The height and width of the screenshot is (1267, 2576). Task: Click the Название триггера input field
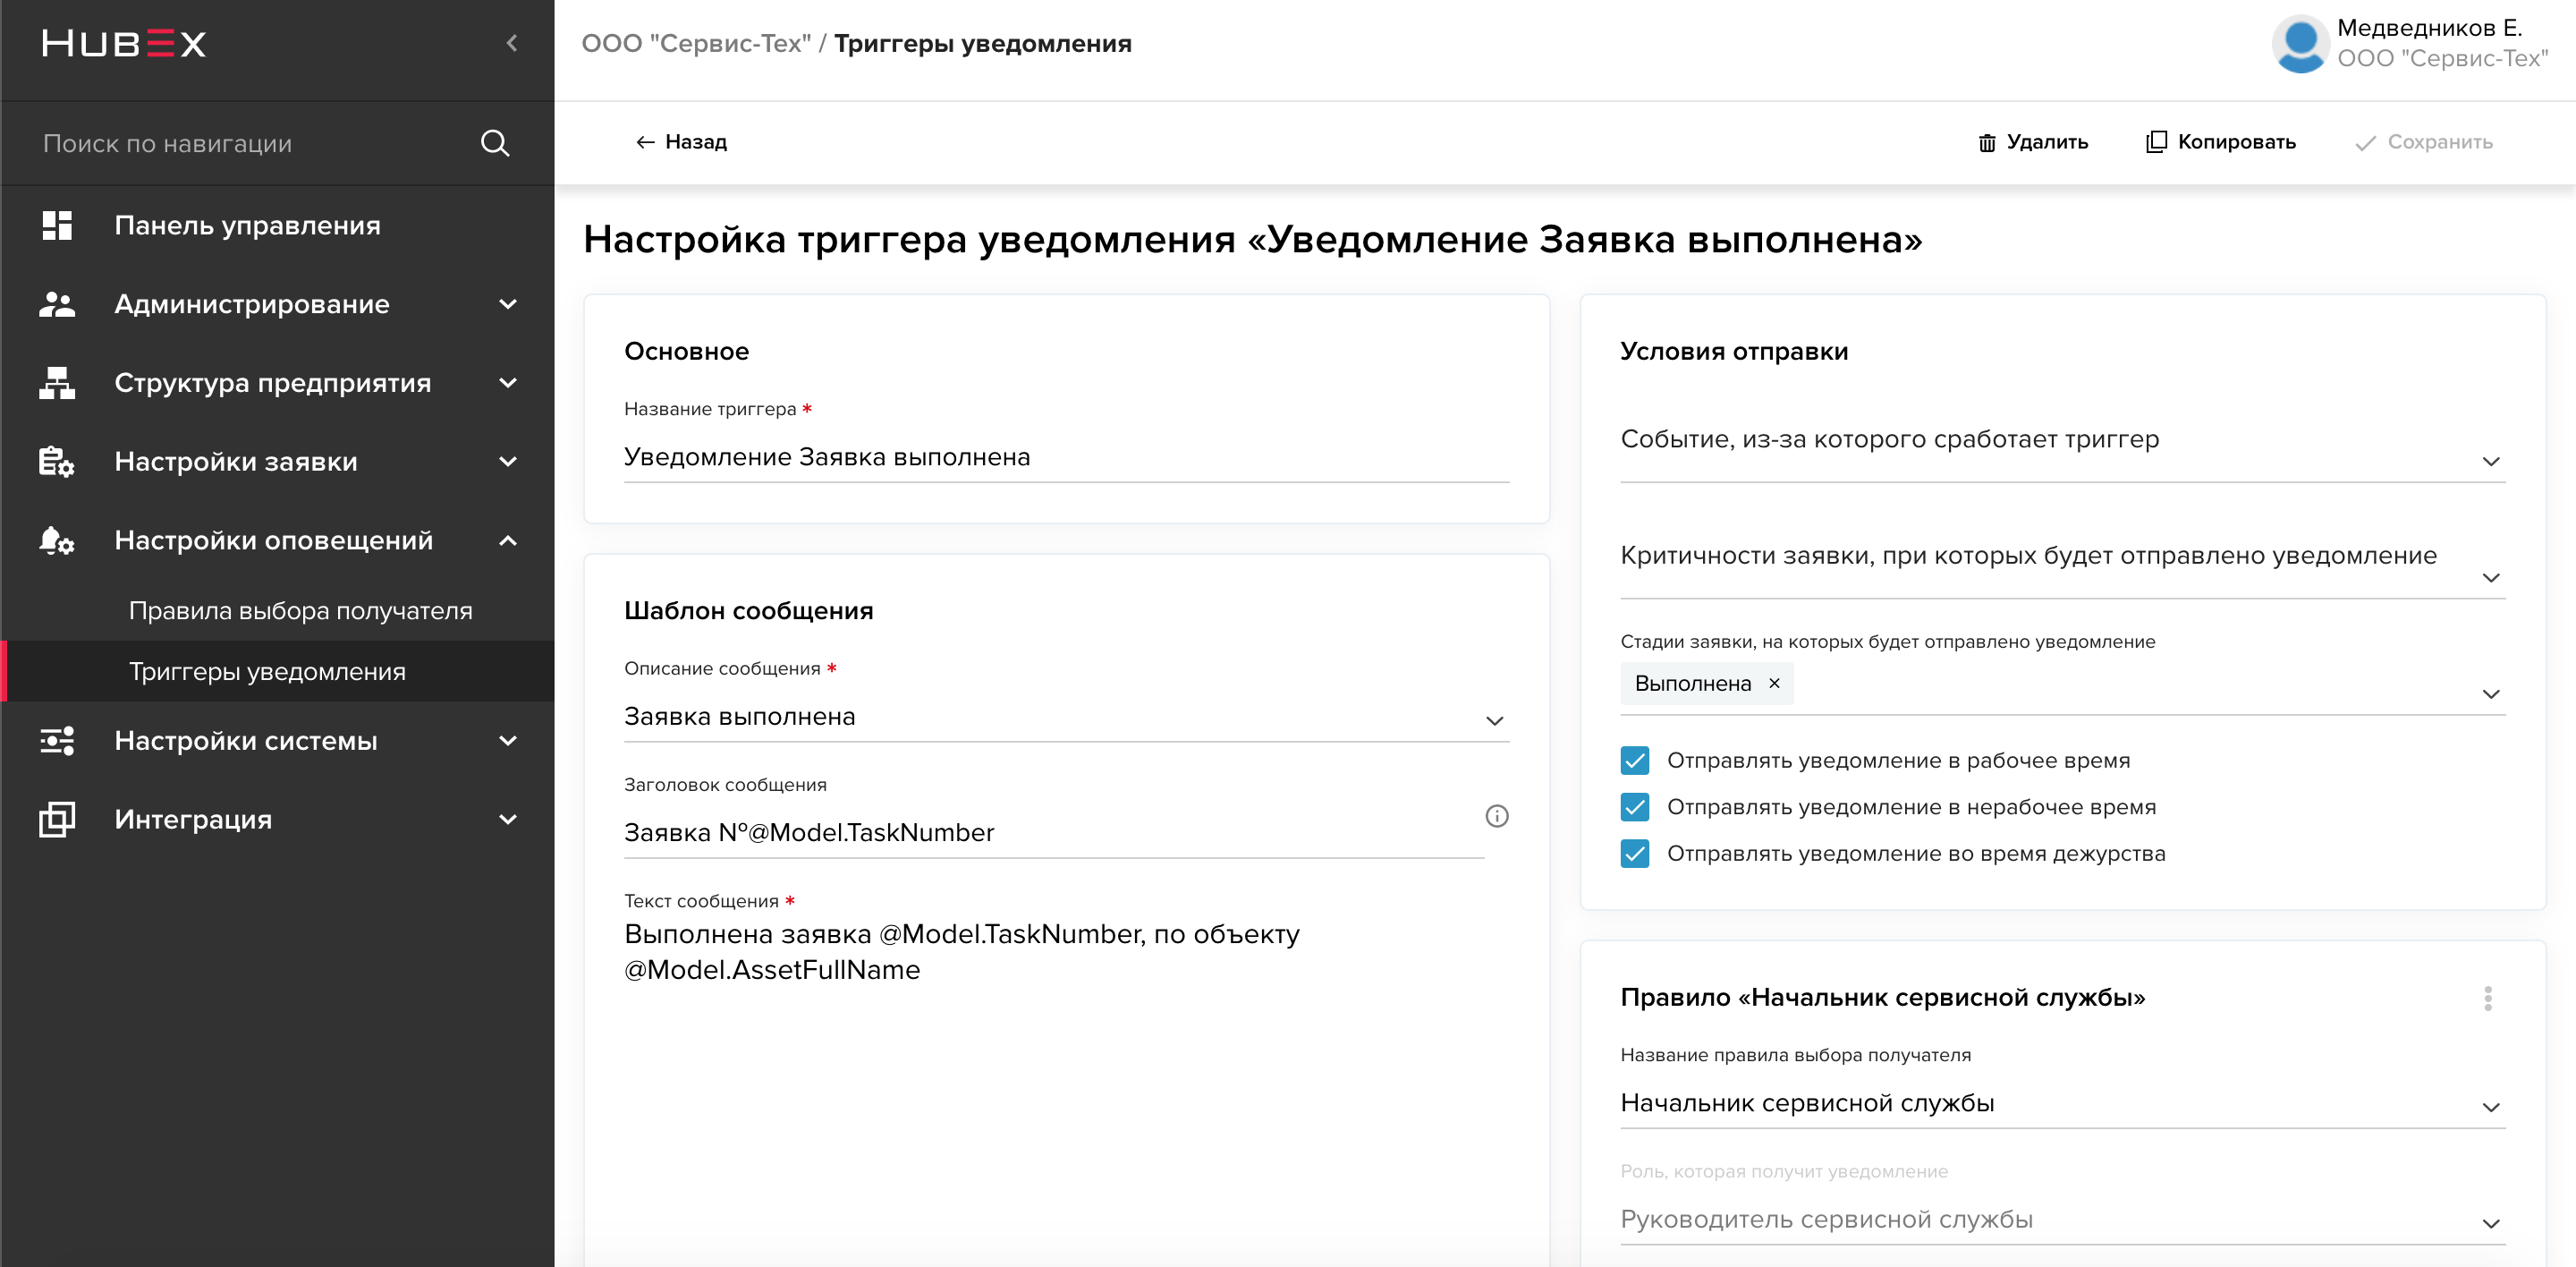tap(1066, 457)
